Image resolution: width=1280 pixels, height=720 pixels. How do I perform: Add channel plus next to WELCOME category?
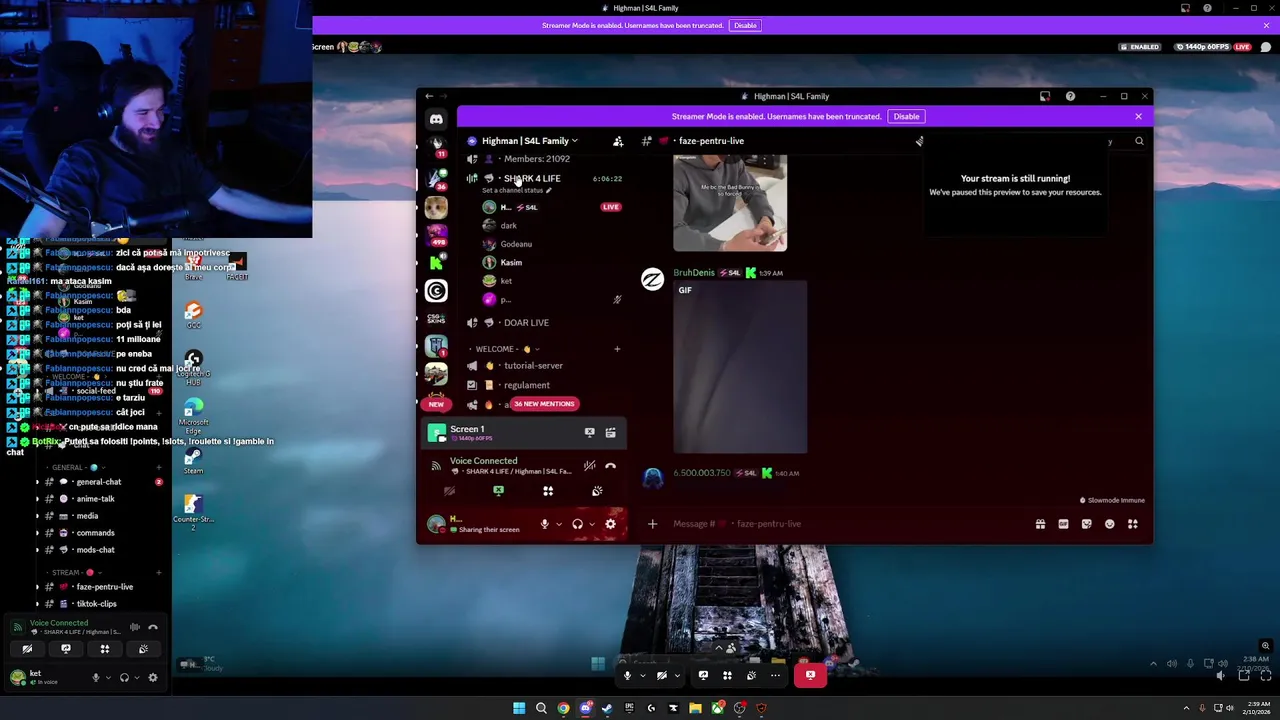click(617, 349)
